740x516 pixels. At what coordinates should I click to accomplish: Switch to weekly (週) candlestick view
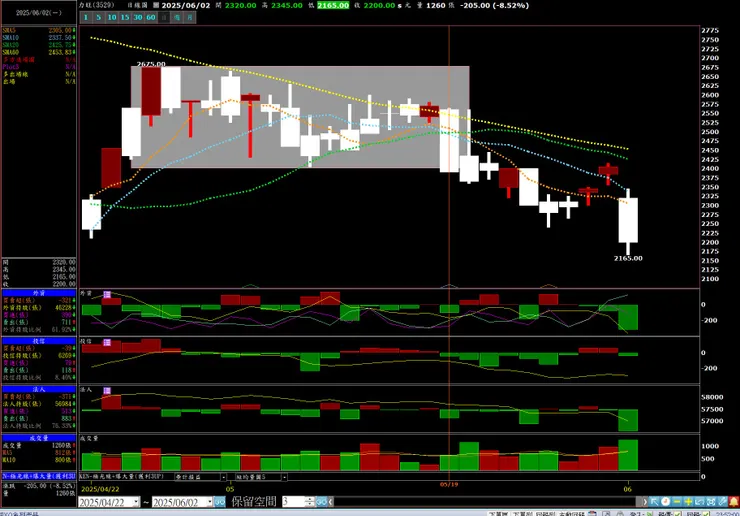click(177, 17)
